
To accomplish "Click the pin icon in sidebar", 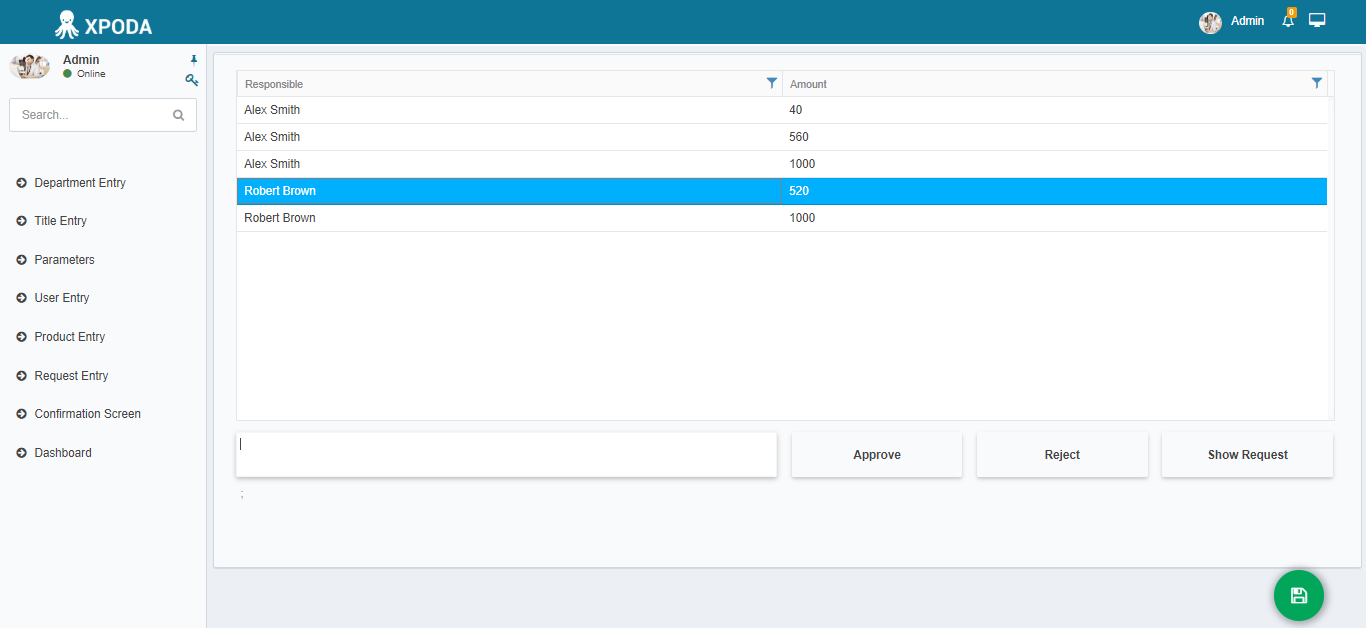I will pos(194,60).
